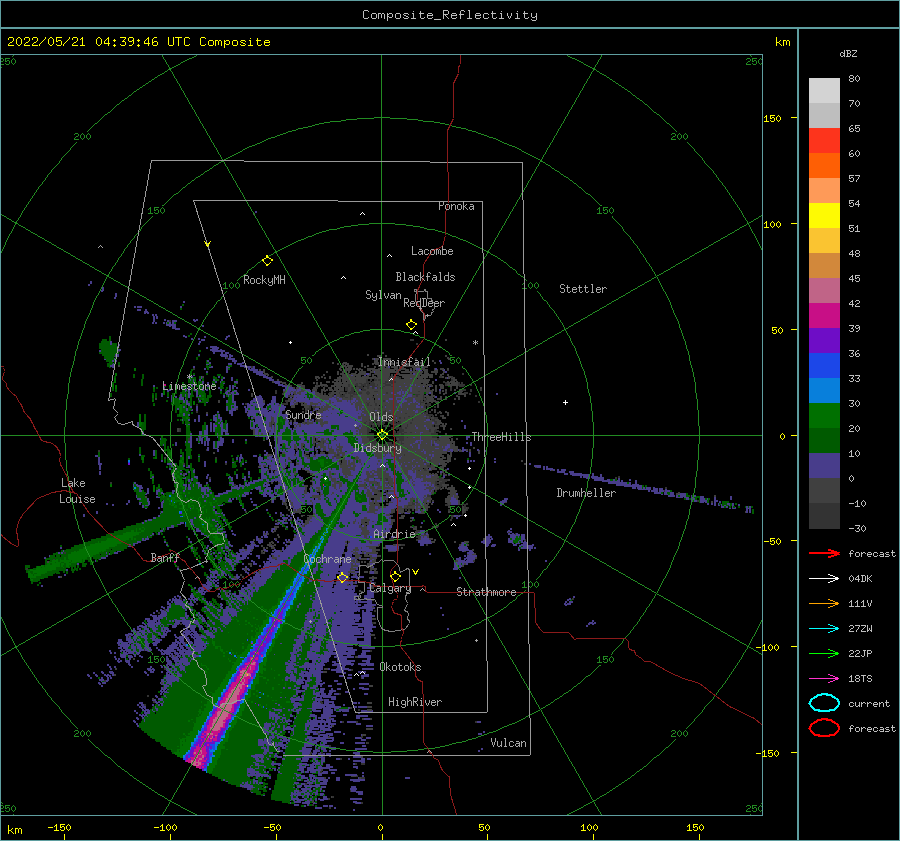Viewport: 900px width, 841px height.
Task: Click the cyan current ellipse icon
Action: [824, 703]
